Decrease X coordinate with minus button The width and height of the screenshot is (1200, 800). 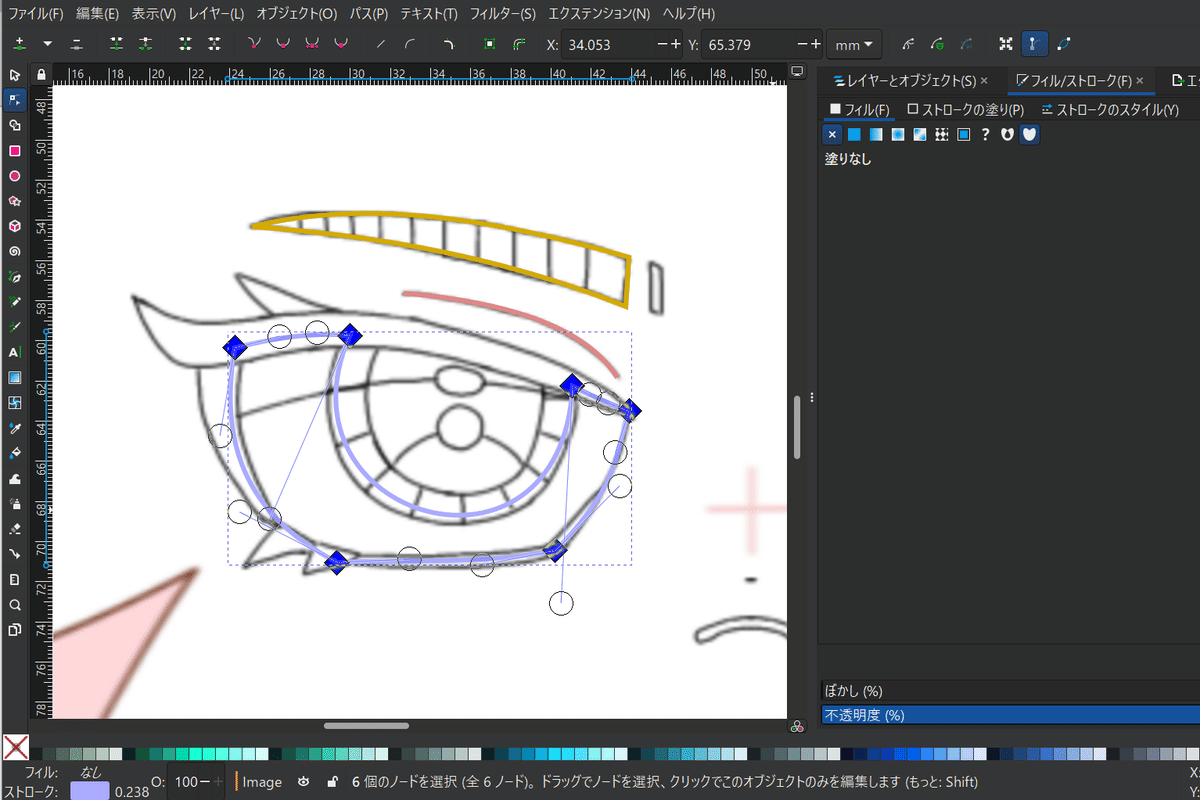point(663,44)
